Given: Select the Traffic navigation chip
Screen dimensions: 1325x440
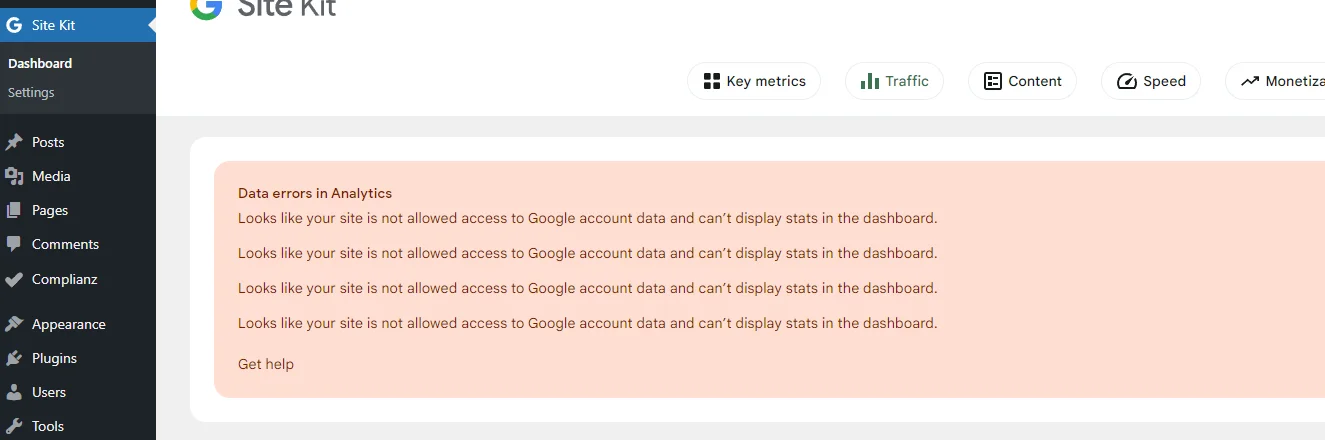Looking at the screenshot, I should coord(894,81).
